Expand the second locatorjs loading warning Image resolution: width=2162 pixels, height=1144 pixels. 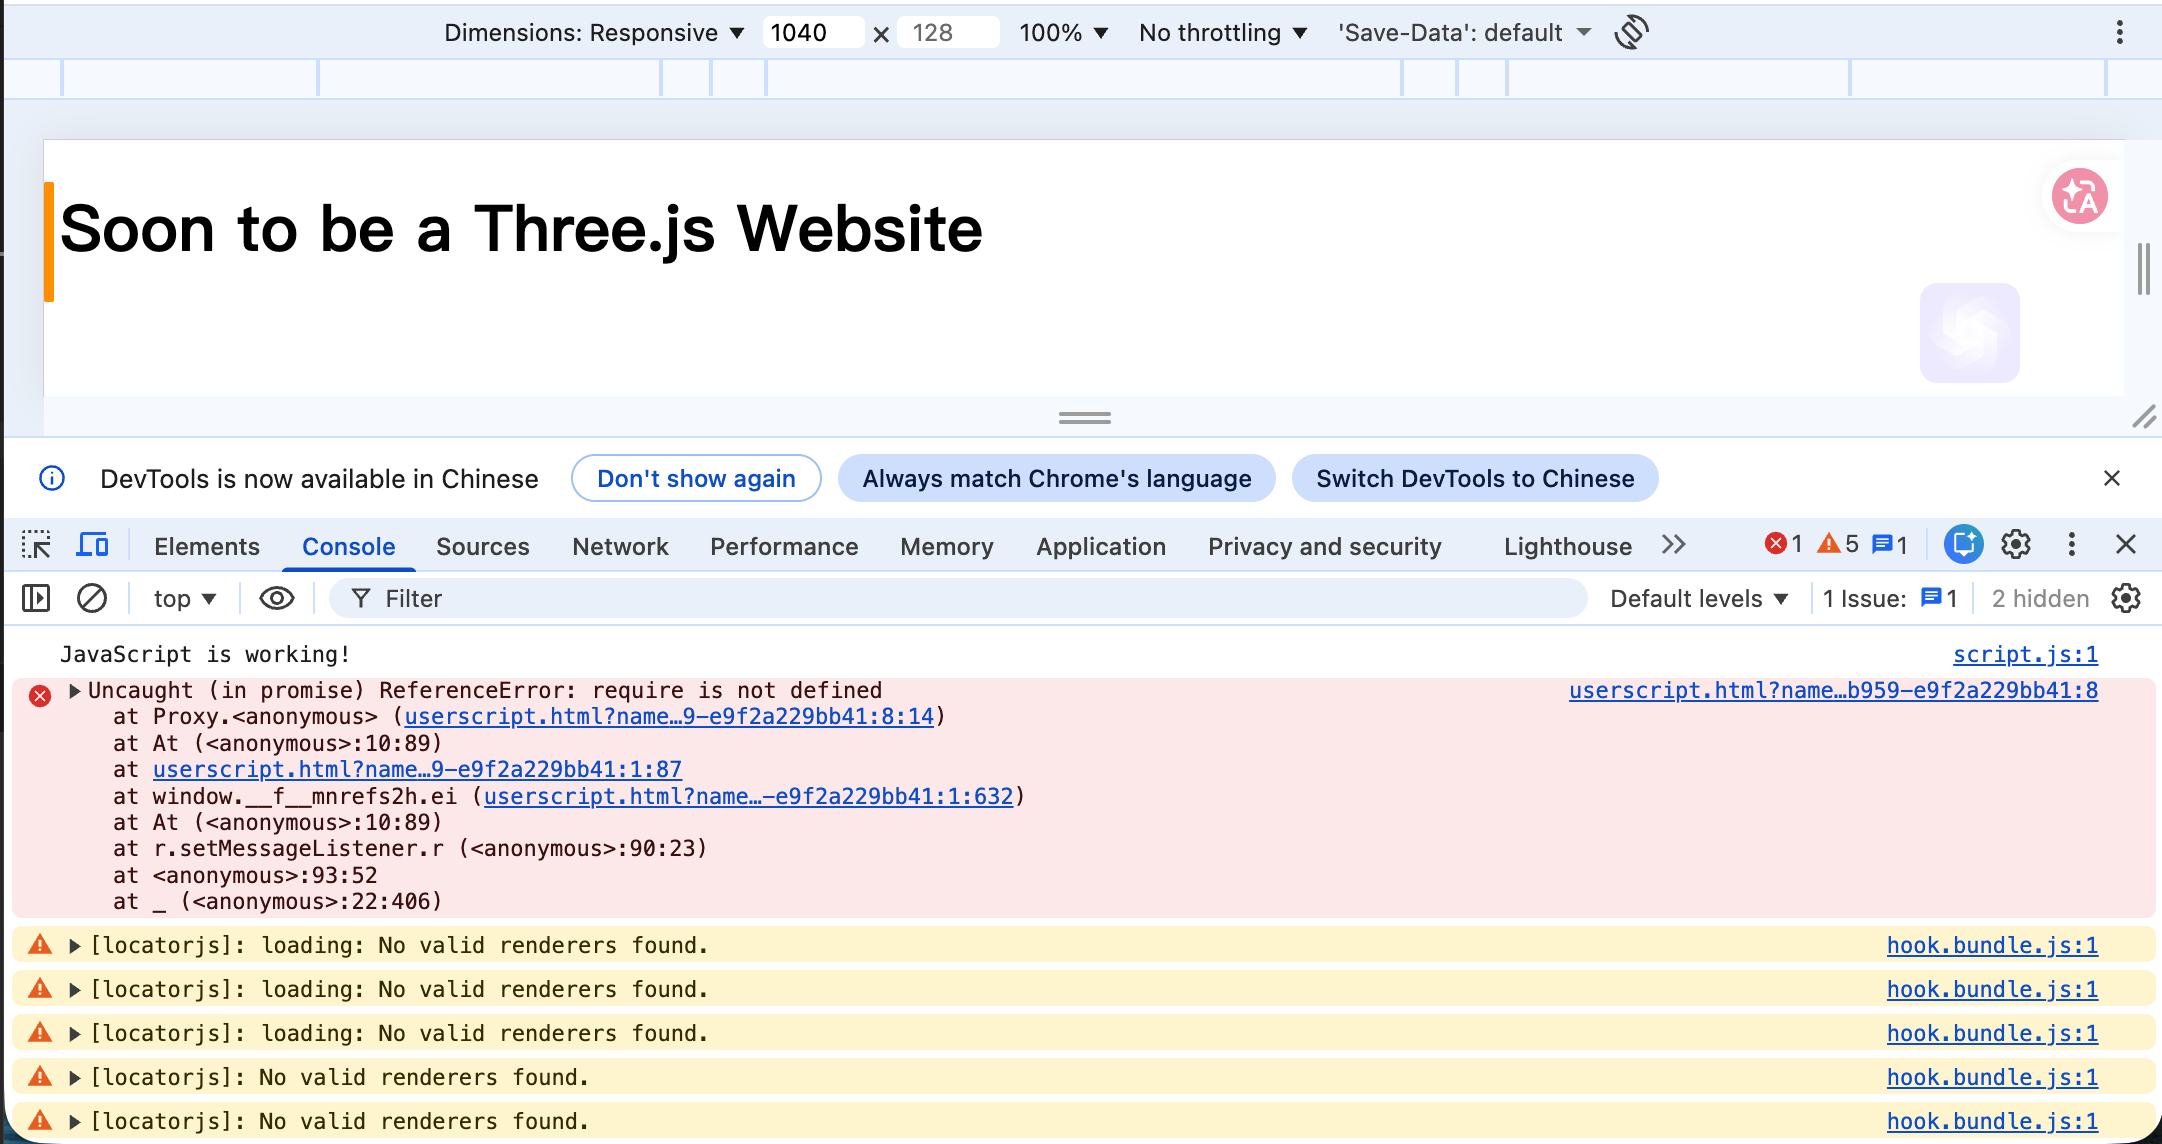point(75,990)
